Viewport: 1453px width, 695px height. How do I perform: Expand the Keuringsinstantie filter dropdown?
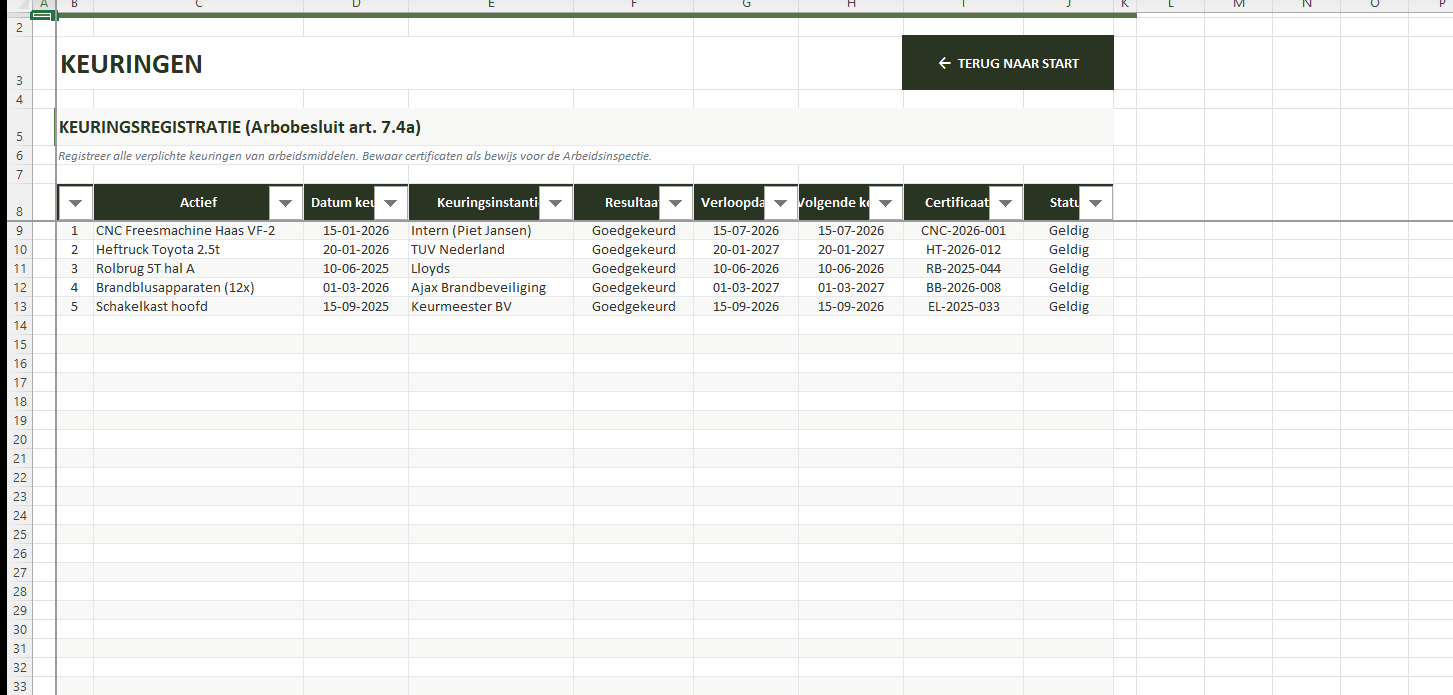[x=556, y=203]
